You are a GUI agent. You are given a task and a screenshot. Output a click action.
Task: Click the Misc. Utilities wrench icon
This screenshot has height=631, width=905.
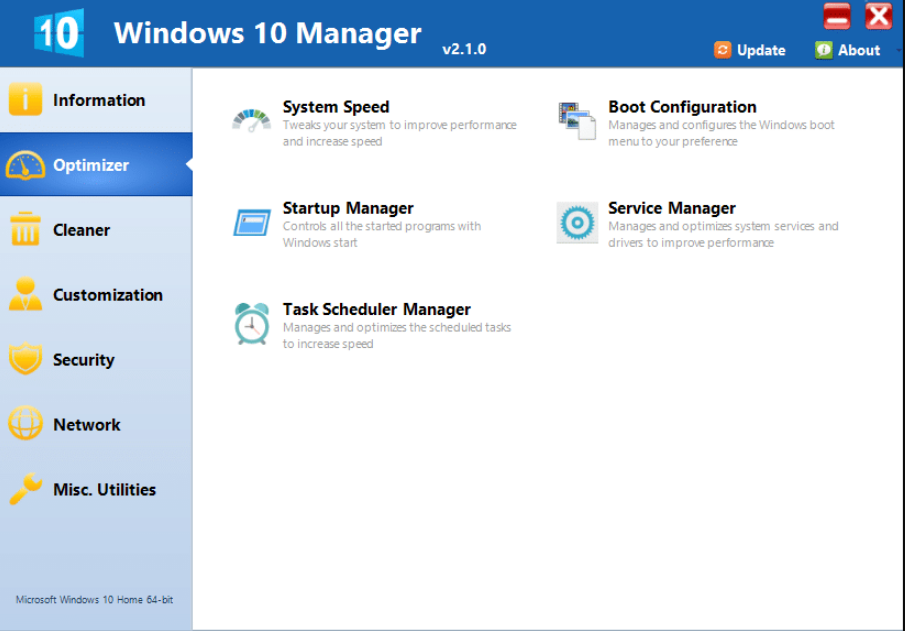click(x=26, y=489)
